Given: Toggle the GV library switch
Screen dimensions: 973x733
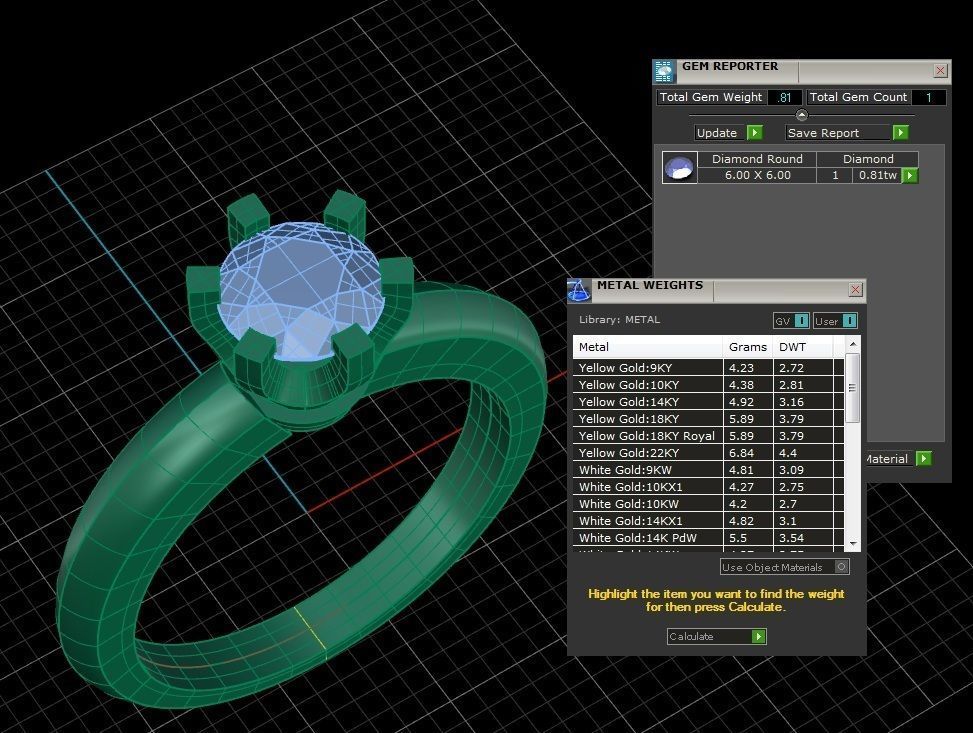Looking at the screenshot, I should pos(801,321).
